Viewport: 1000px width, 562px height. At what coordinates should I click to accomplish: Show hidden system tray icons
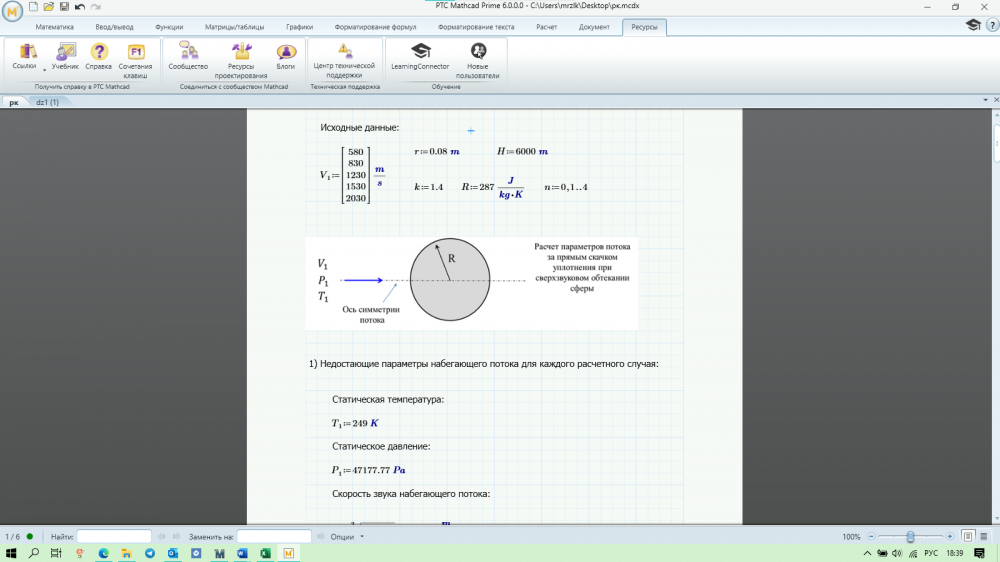[x=866, y=553]
